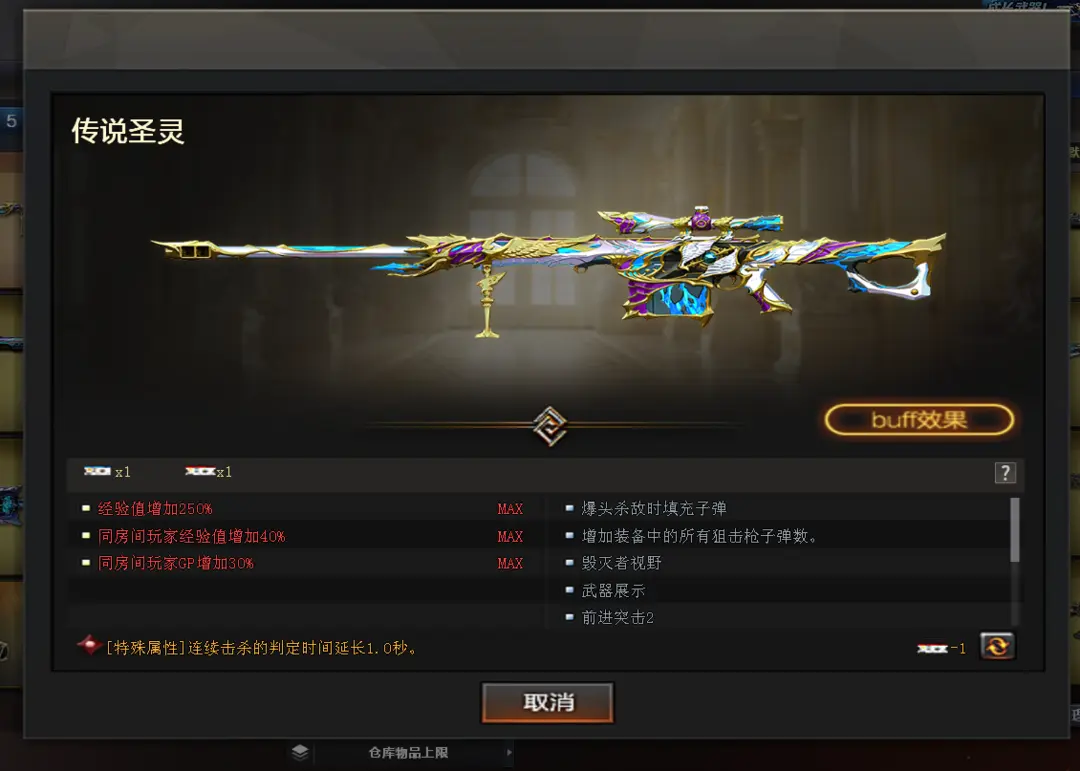Click the ability list scrollbar
Image resolution: width=1080 pixels, height=771 pixels.
[x=1015, y=529]
